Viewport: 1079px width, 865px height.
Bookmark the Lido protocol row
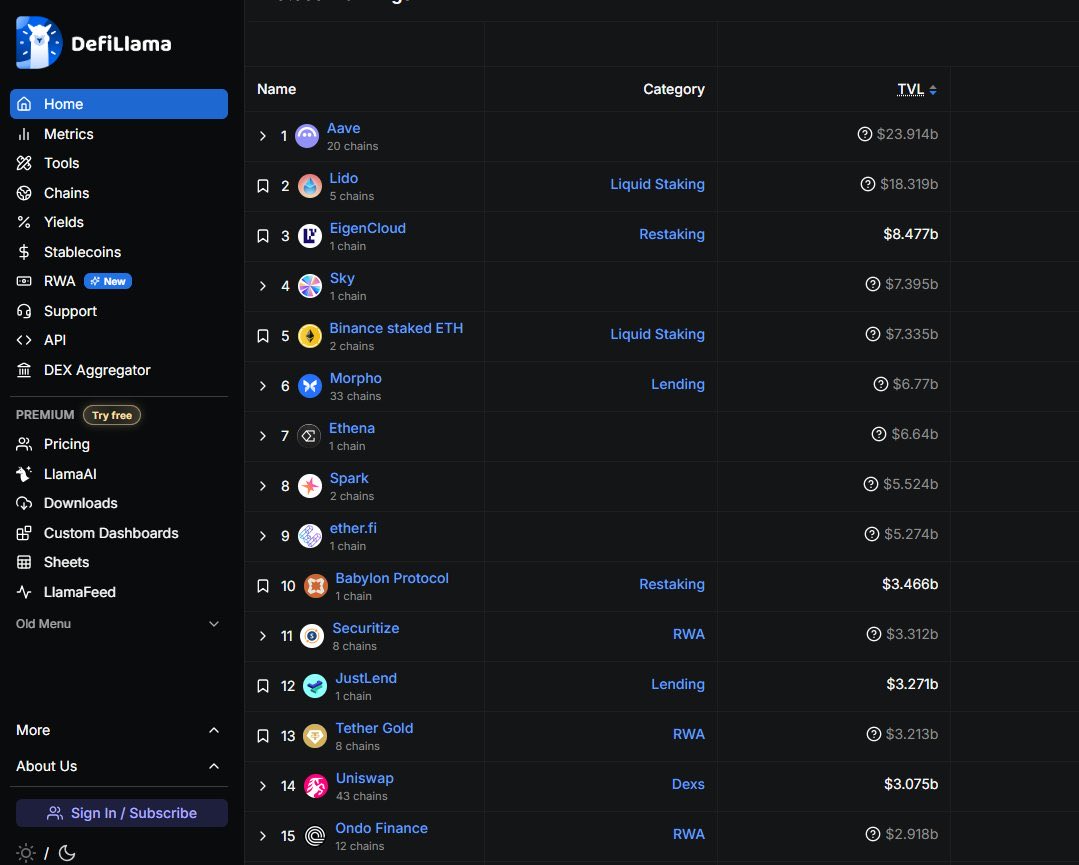263,186
